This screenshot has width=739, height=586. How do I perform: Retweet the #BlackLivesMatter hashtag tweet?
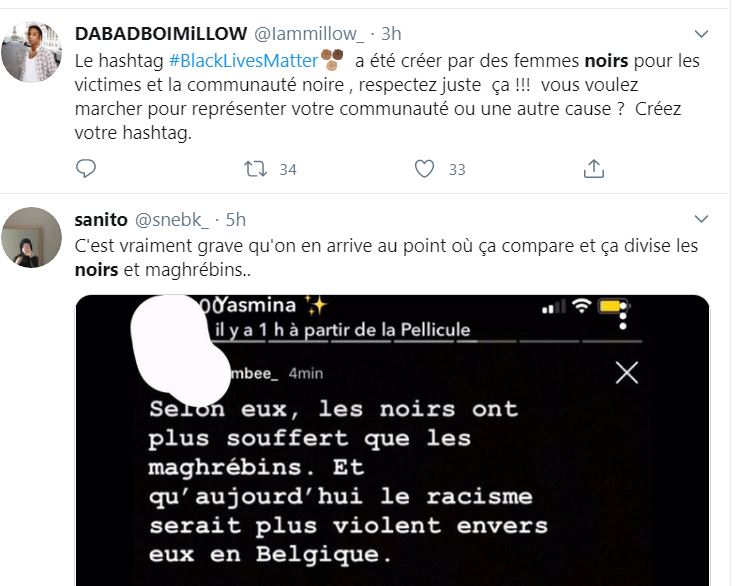point(255,169)
